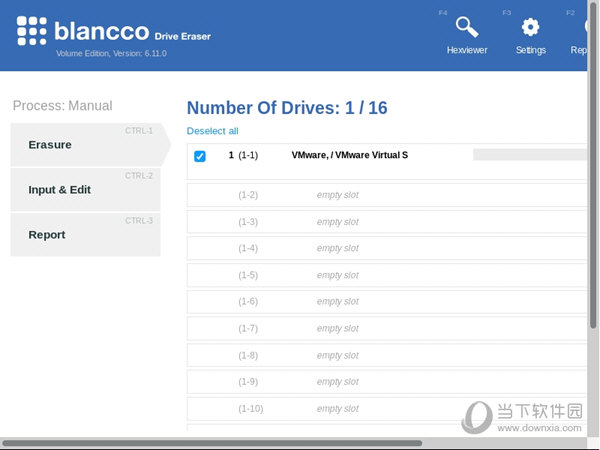
Task: Select VMware, / VMware Virtual S drive row
Action: (x=387, y=161)
